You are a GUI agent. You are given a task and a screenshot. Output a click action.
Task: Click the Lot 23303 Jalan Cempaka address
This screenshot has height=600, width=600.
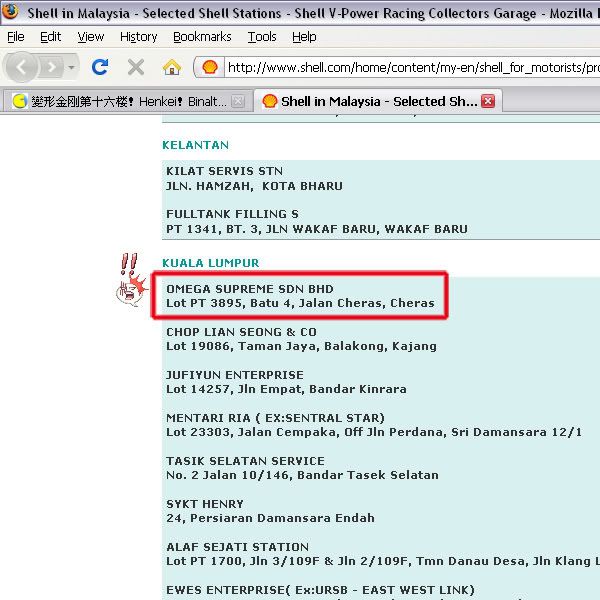(x=374, y=432)
